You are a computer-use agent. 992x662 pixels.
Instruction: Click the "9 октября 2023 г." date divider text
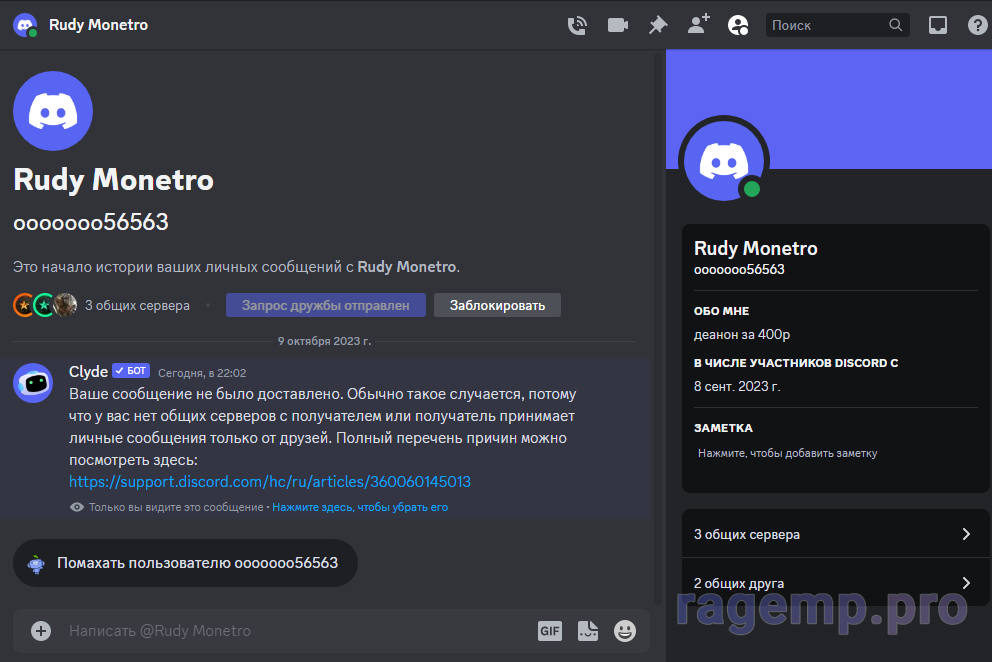[x=324, y=341]
